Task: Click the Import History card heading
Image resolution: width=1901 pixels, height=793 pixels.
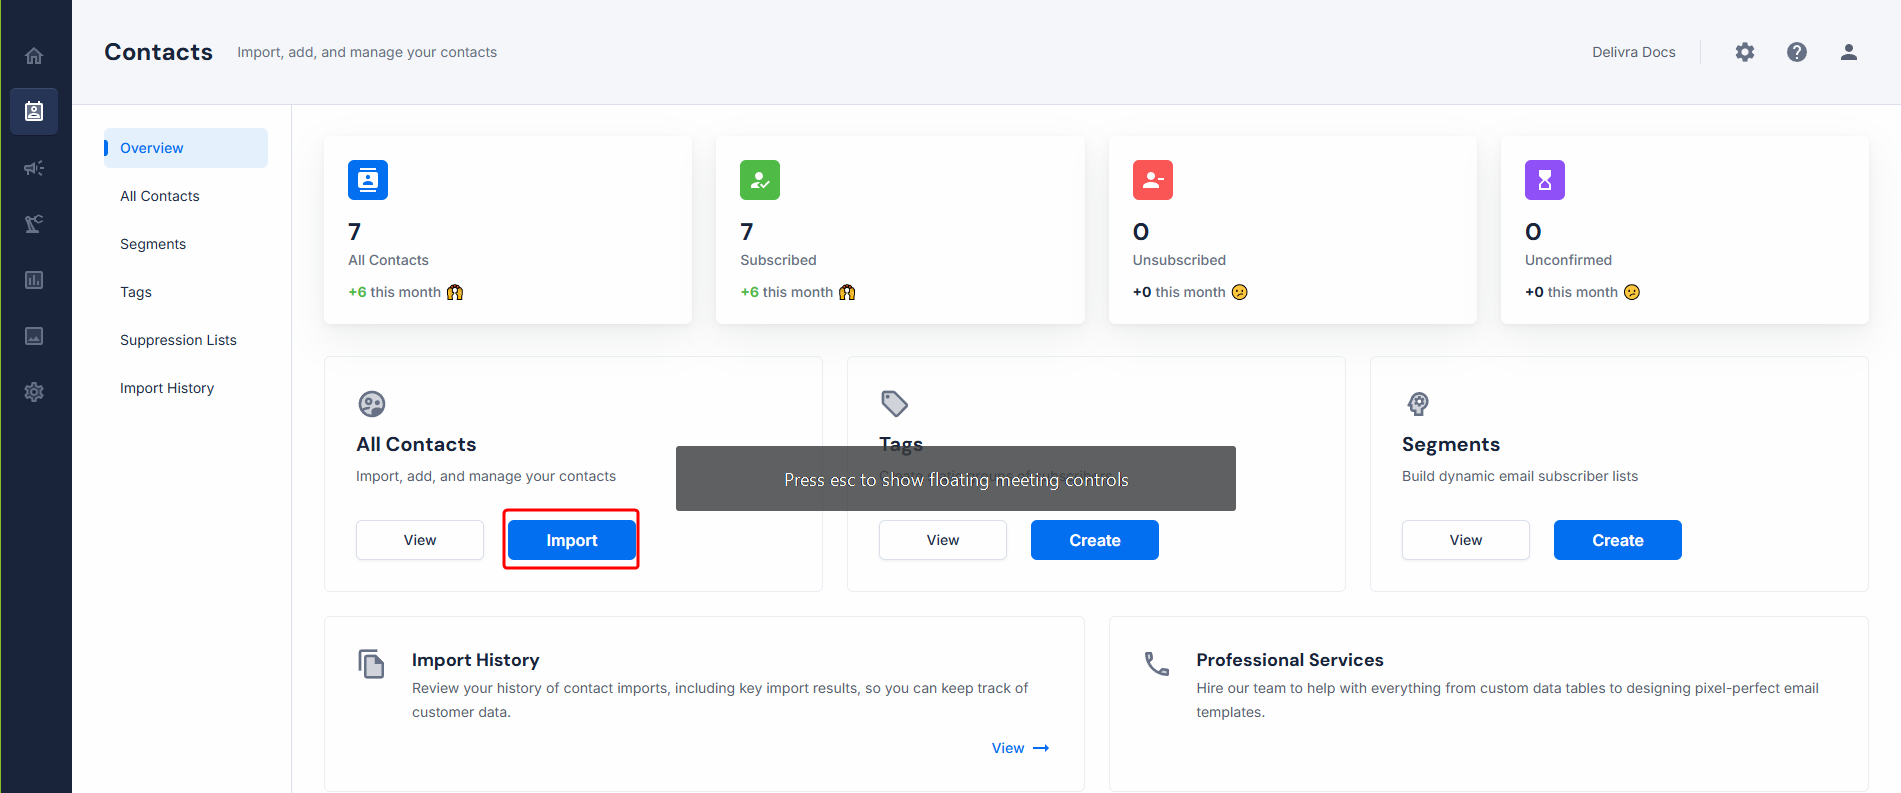Action: click(x=476, y=660)
